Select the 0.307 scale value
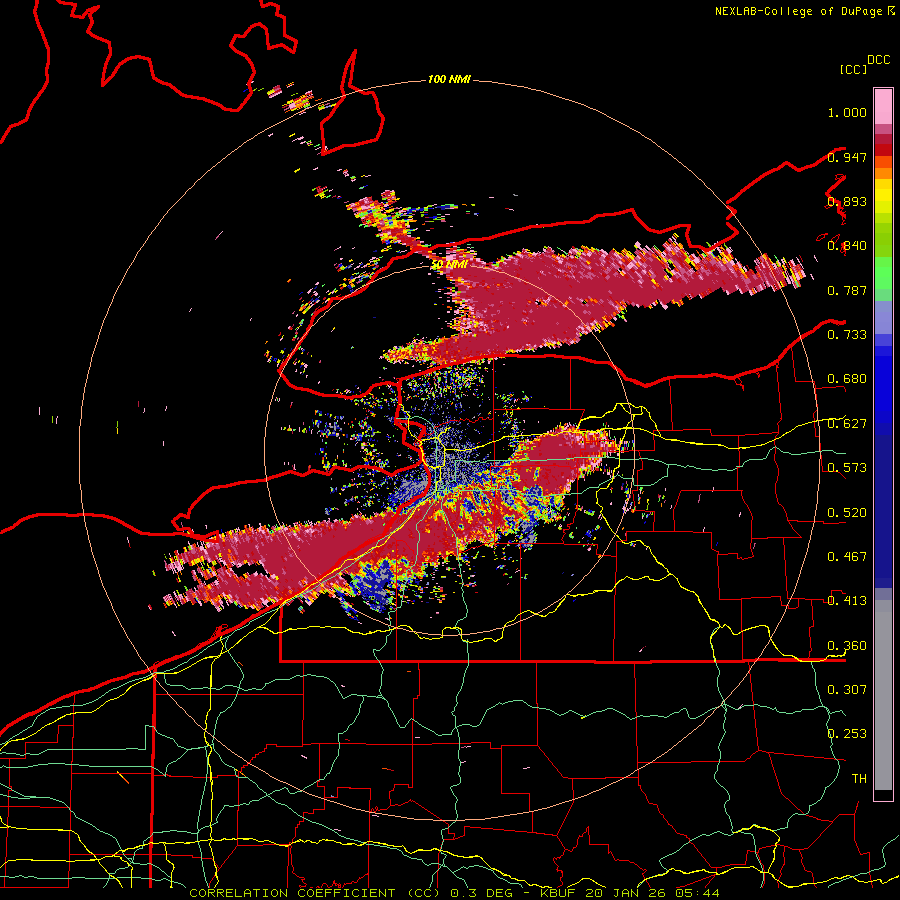Image resolution: width=900 pixels, height=900 pixels. [x=847, y=689]
